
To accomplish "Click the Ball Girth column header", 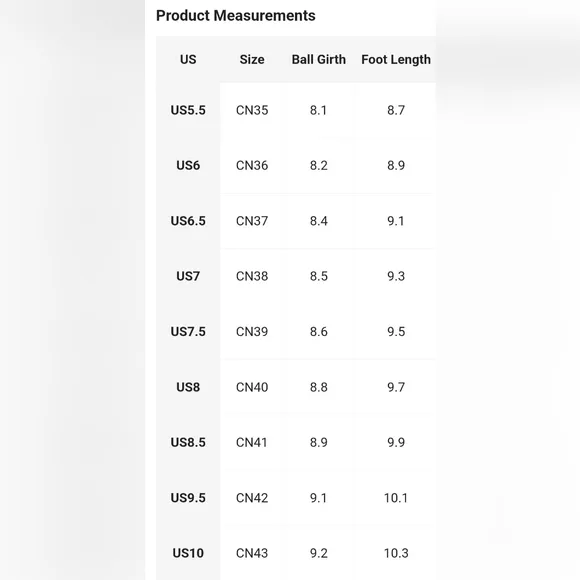I will point(318,60).
